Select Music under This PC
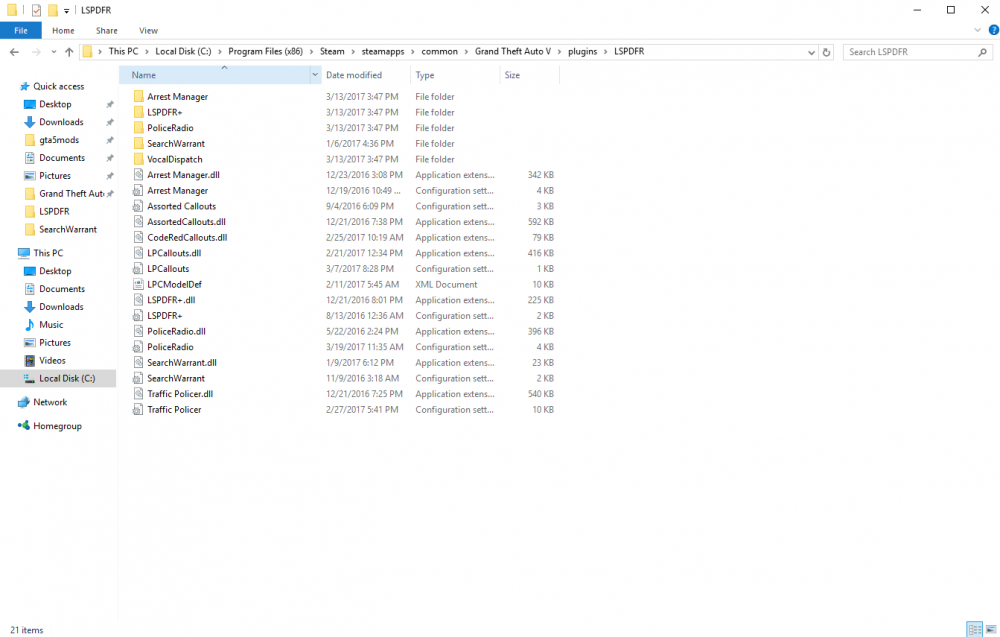This screenshot has width=1000, height=637. 51,325
